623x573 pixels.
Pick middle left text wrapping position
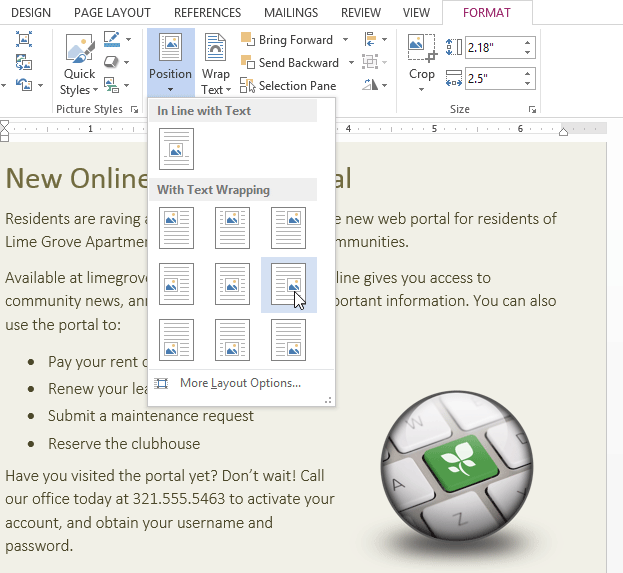pos(176,284)
